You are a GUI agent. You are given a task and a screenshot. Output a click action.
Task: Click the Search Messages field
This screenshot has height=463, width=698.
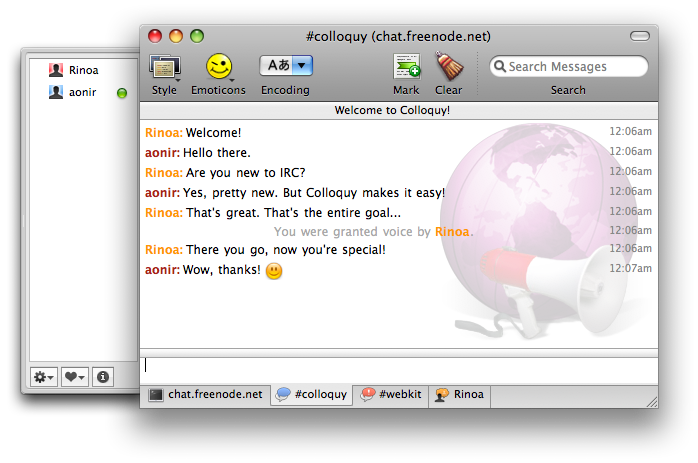tap(568, 66)
